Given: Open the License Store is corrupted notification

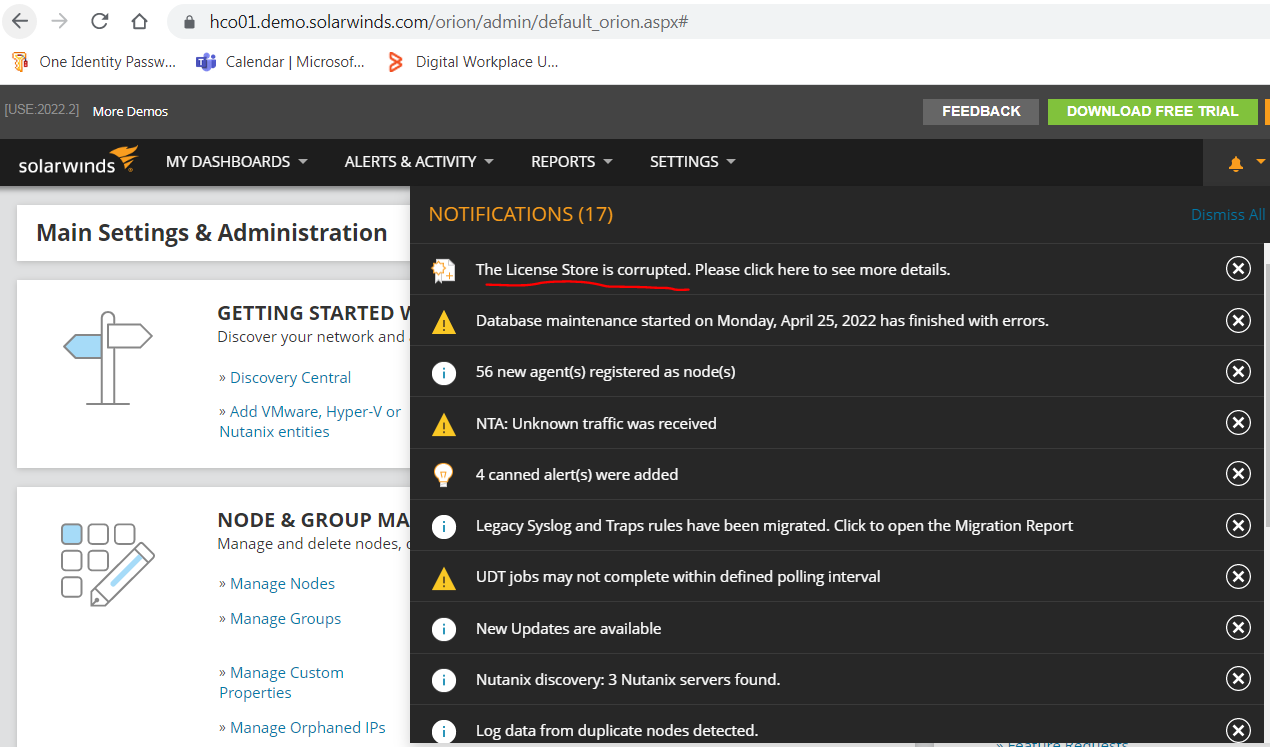Looking at the screenshot, I should point(712,269).
